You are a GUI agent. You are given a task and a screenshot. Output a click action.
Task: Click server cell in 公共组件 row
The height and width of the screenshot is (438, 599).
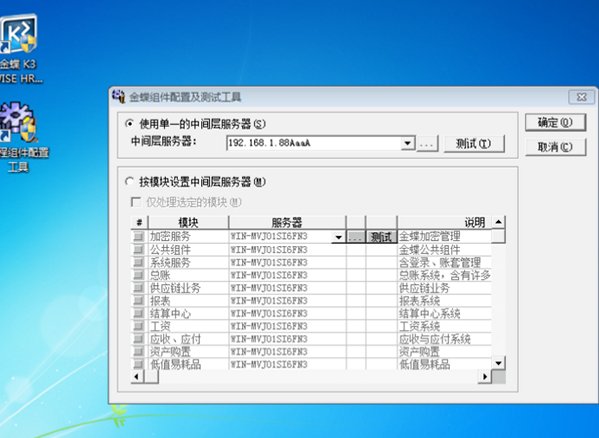287,250
